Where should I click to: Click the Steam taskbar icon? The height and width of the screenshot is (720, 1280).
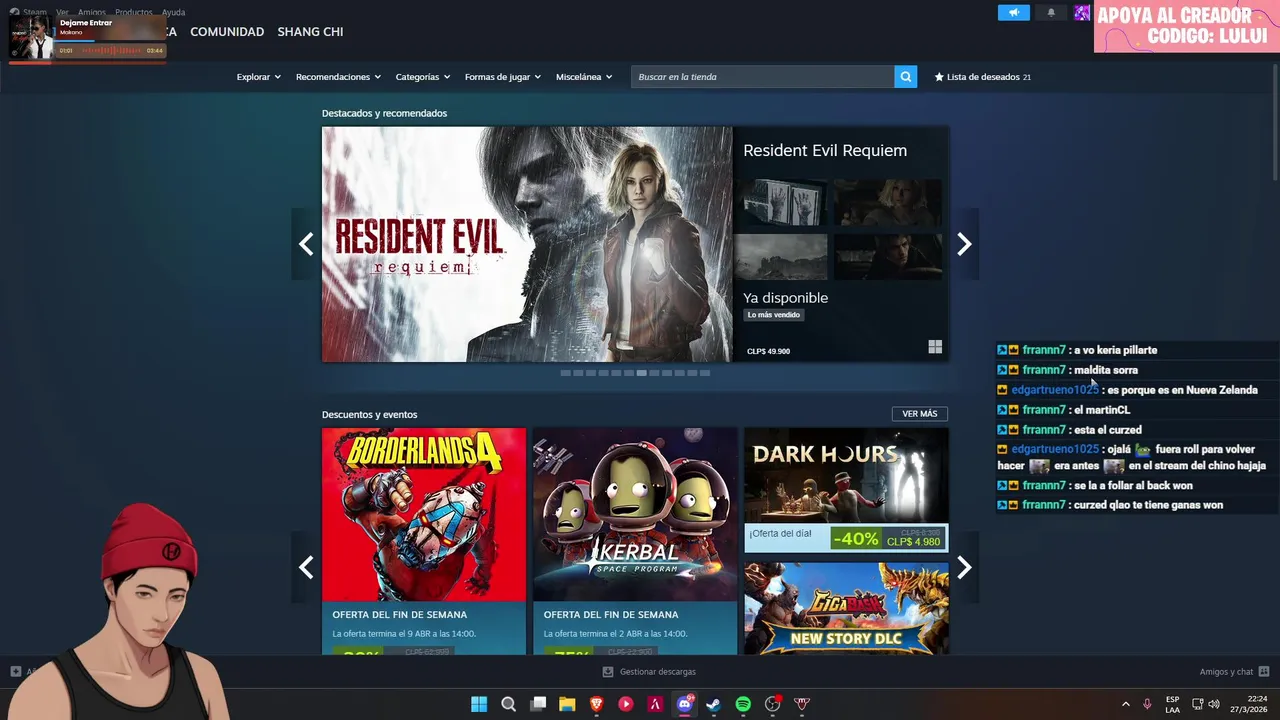[714, 704]
